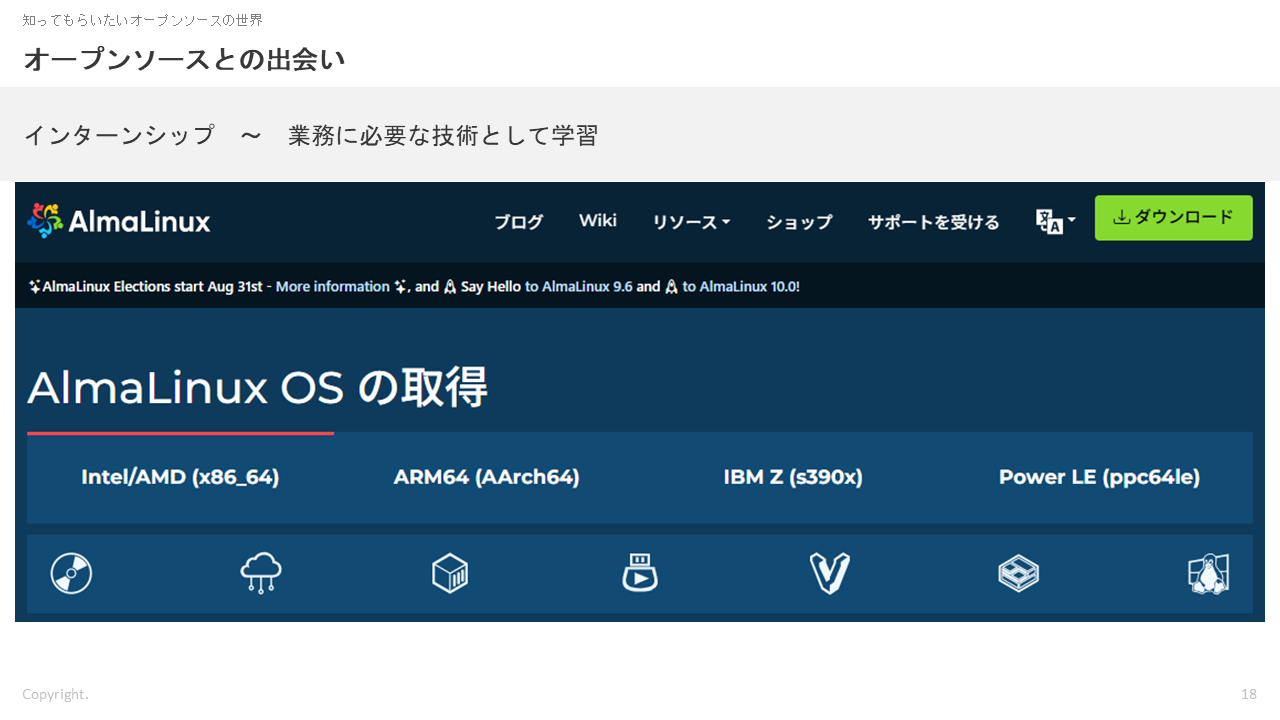
Task: Open the WSL penguin icon
Action: point(1208,574)
